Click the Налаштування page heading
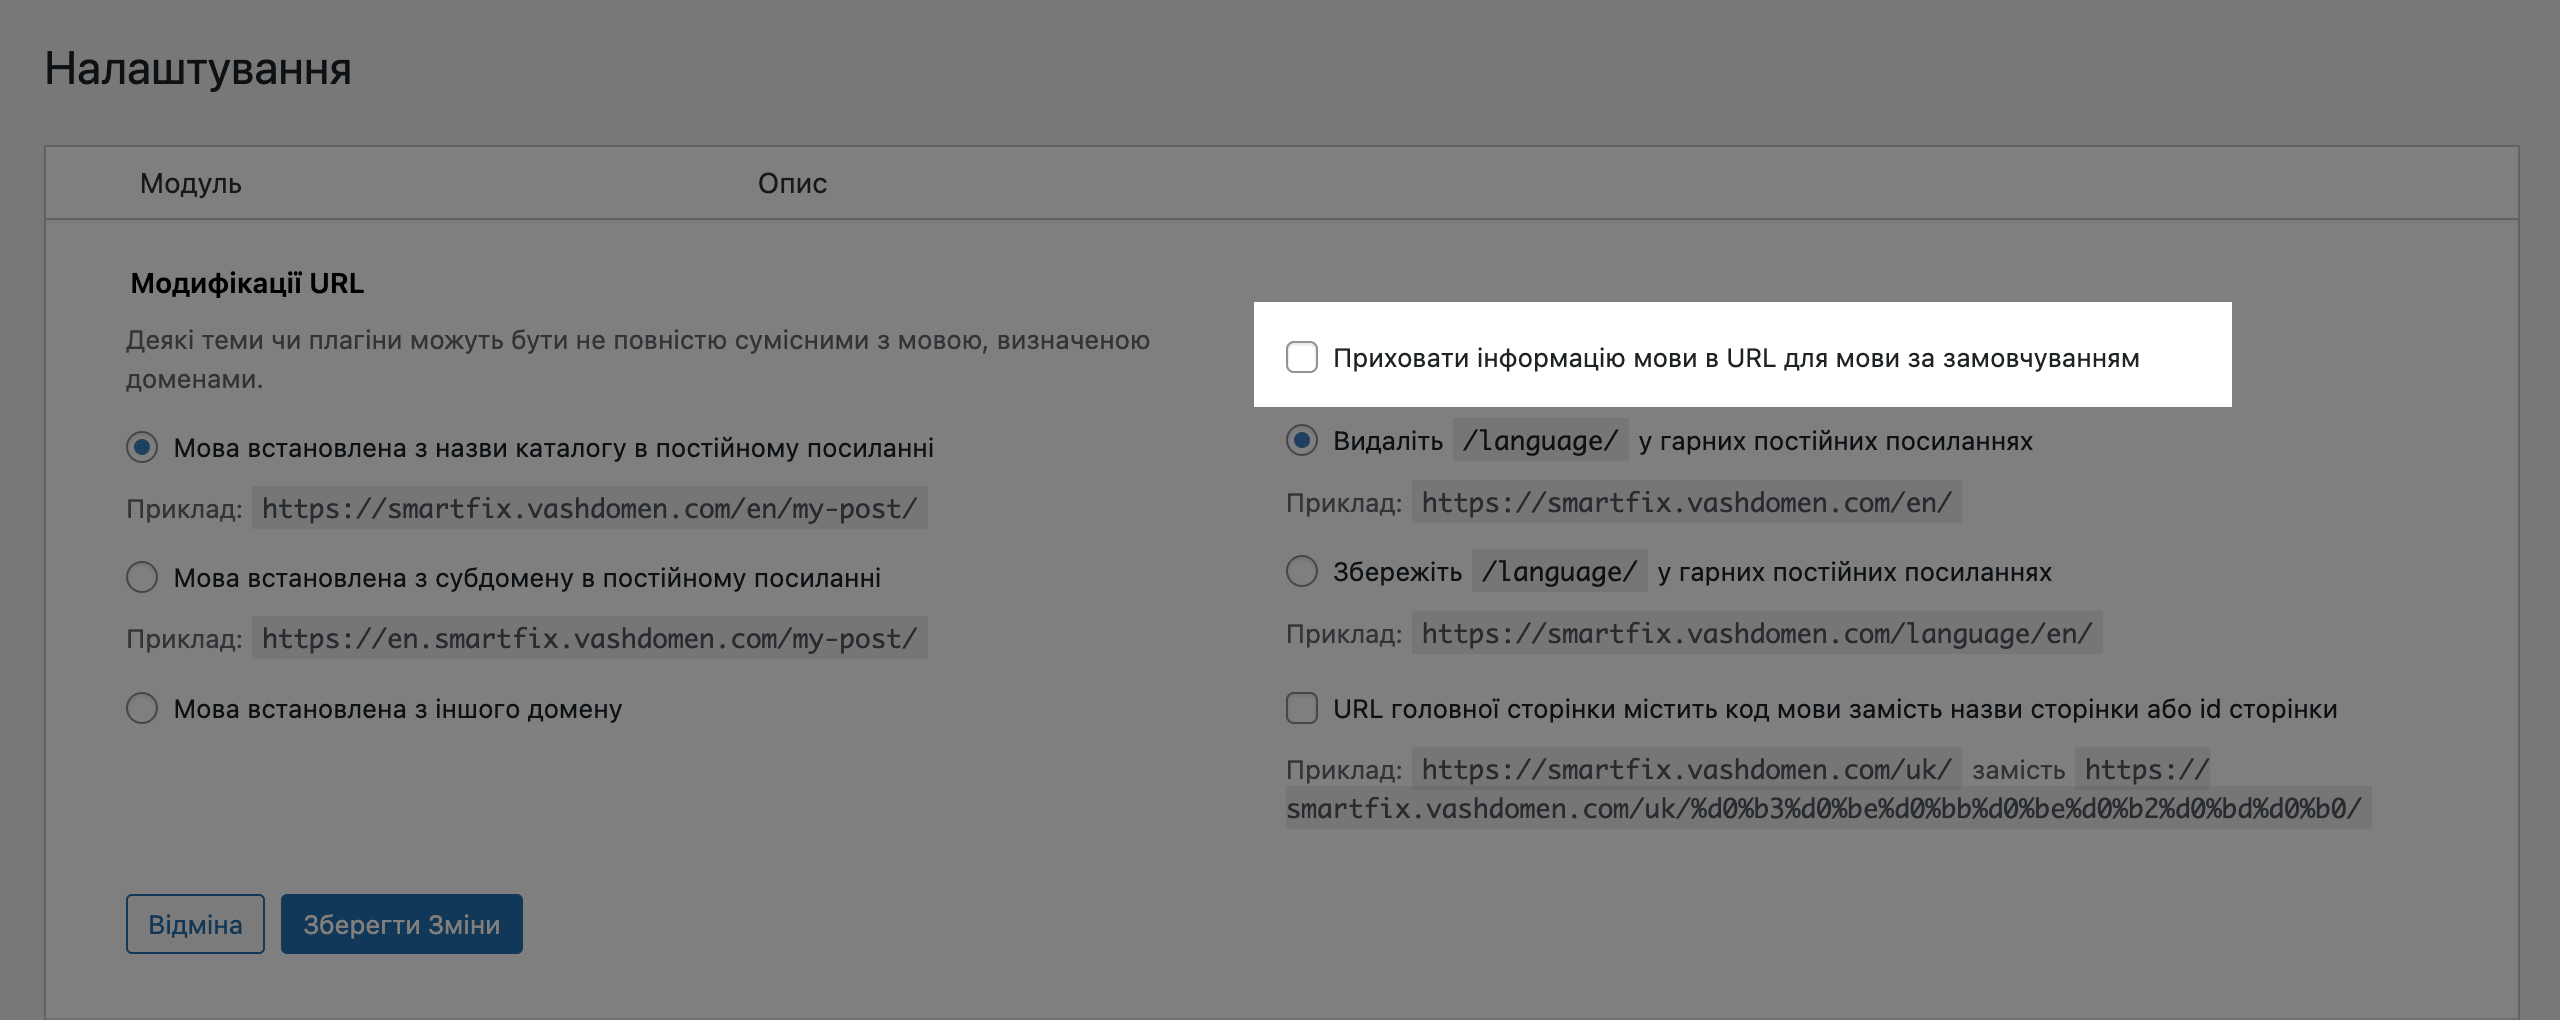The height and width of the screenshot is (1020, 2560). (x=198, y=69)
